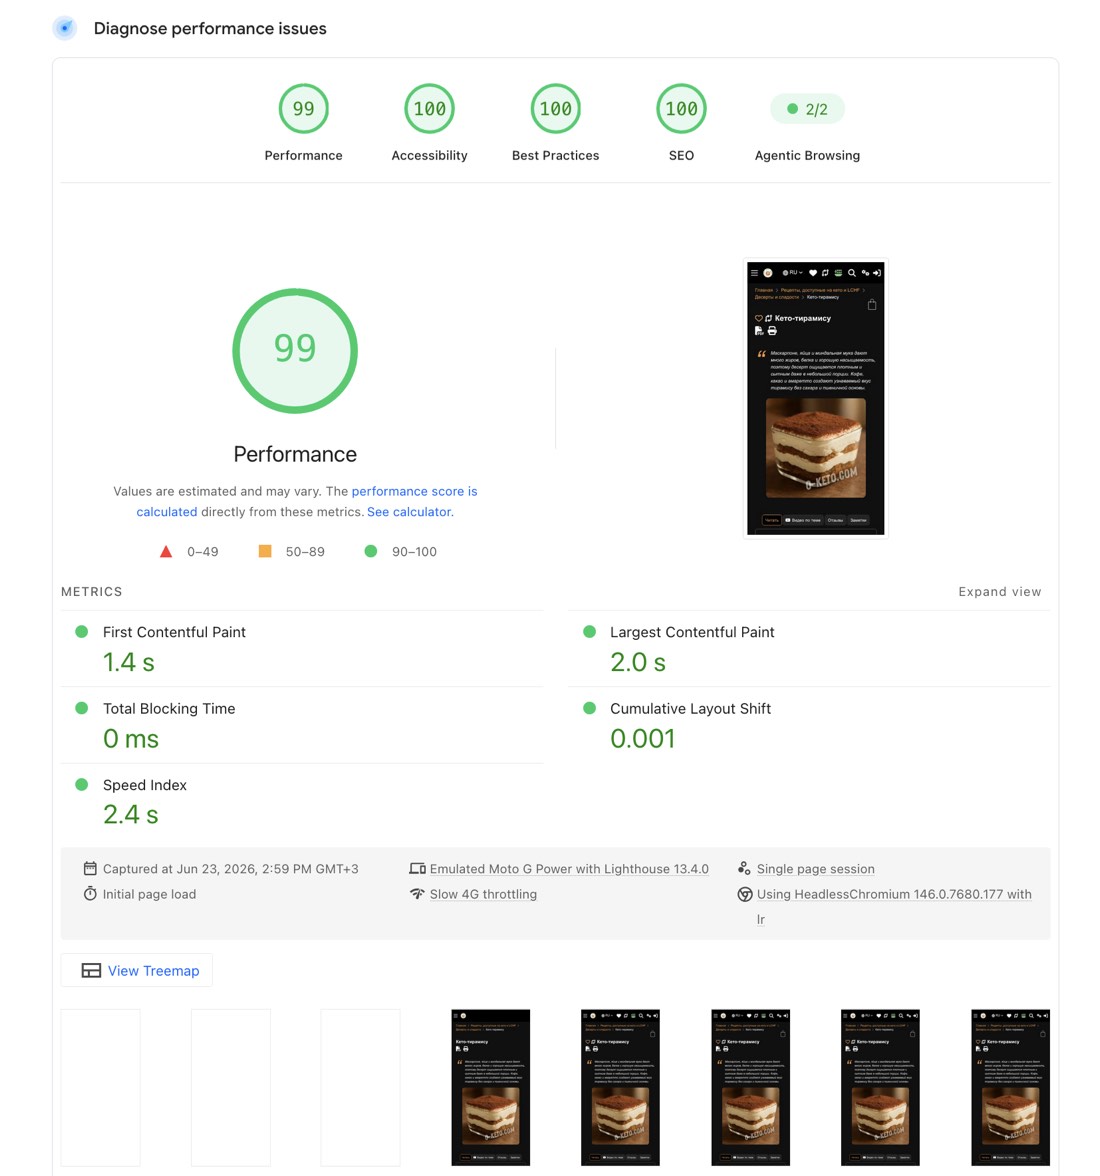Click the green dot of Largest Contentful Paint
Image resolution: width=1100 pixels, height=1176 pixels.
point(589,632)
